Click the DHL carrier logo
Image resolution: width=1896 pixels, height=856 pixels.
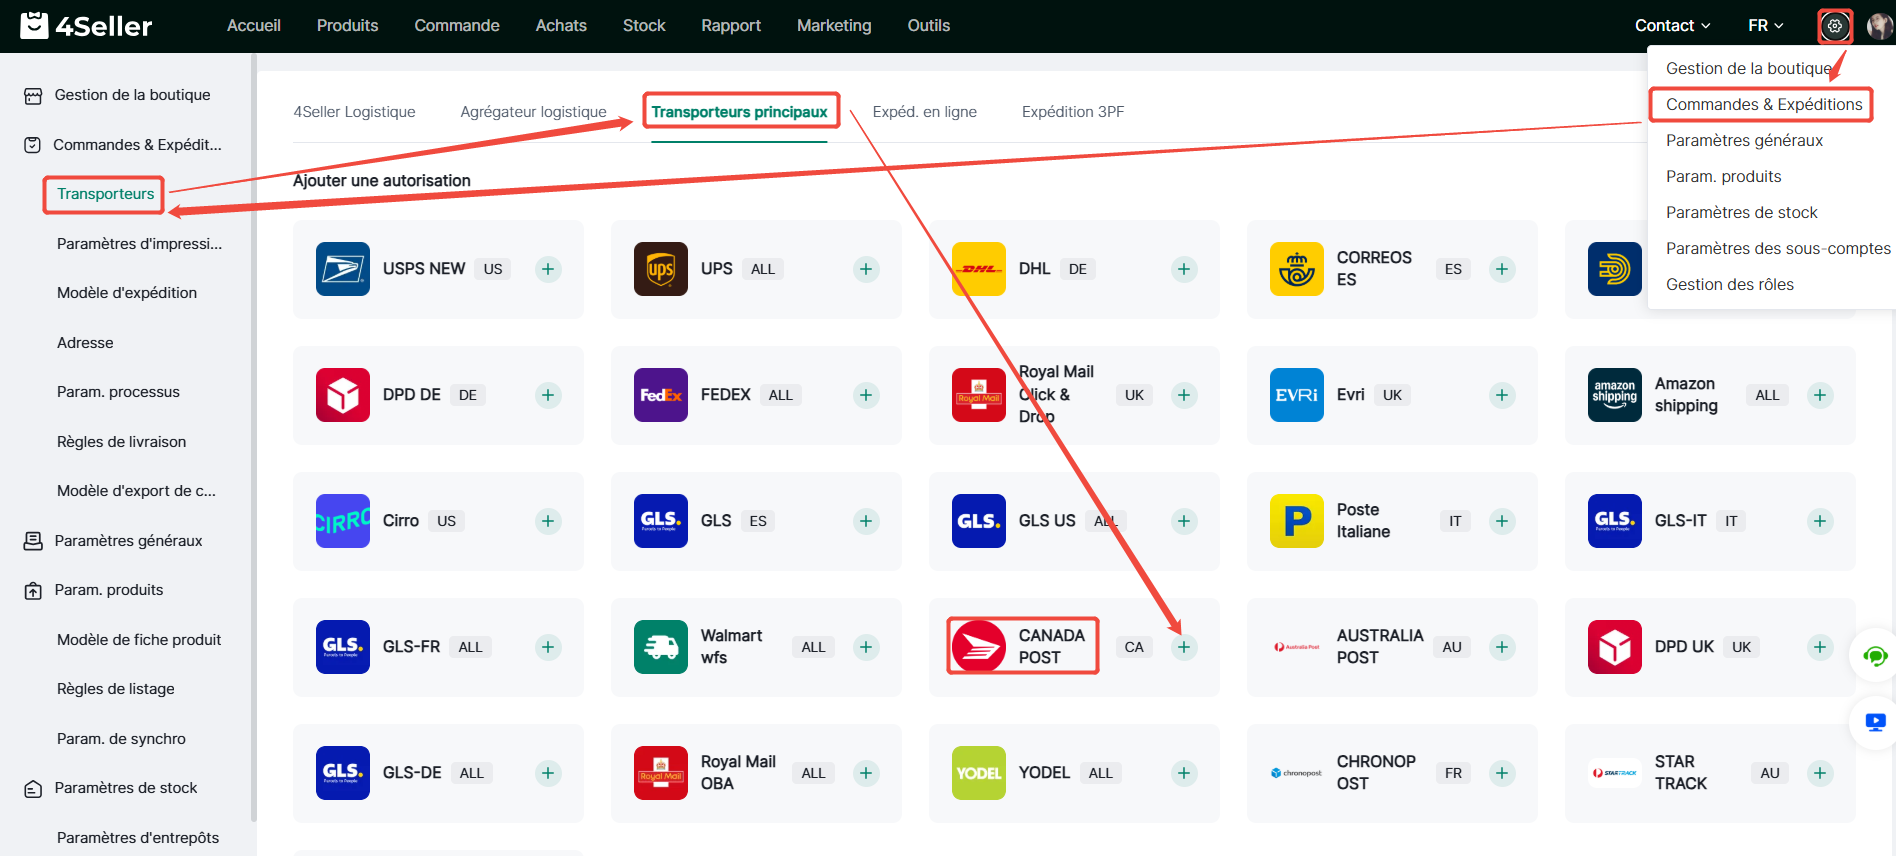point(979,269)
